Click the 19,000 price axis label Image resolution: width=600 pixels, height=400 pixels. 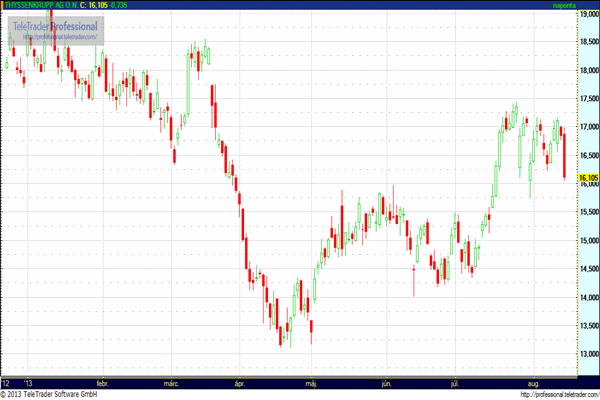pyautogui.click(x=588, y=14)
